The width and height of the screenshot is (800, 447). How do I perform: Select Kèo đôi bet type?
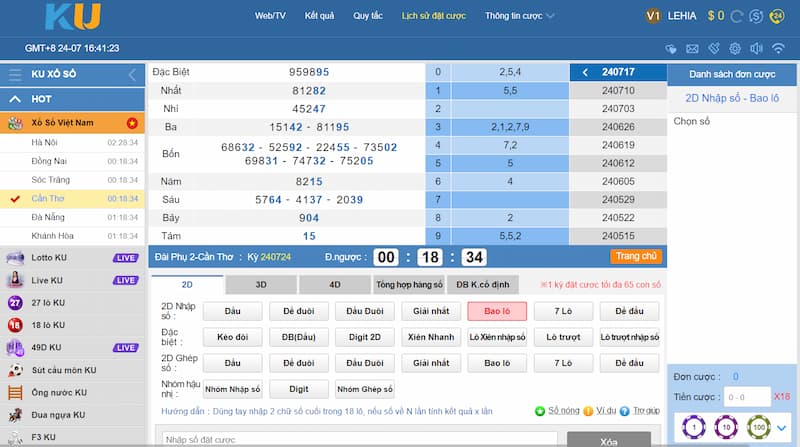[233, 337]
